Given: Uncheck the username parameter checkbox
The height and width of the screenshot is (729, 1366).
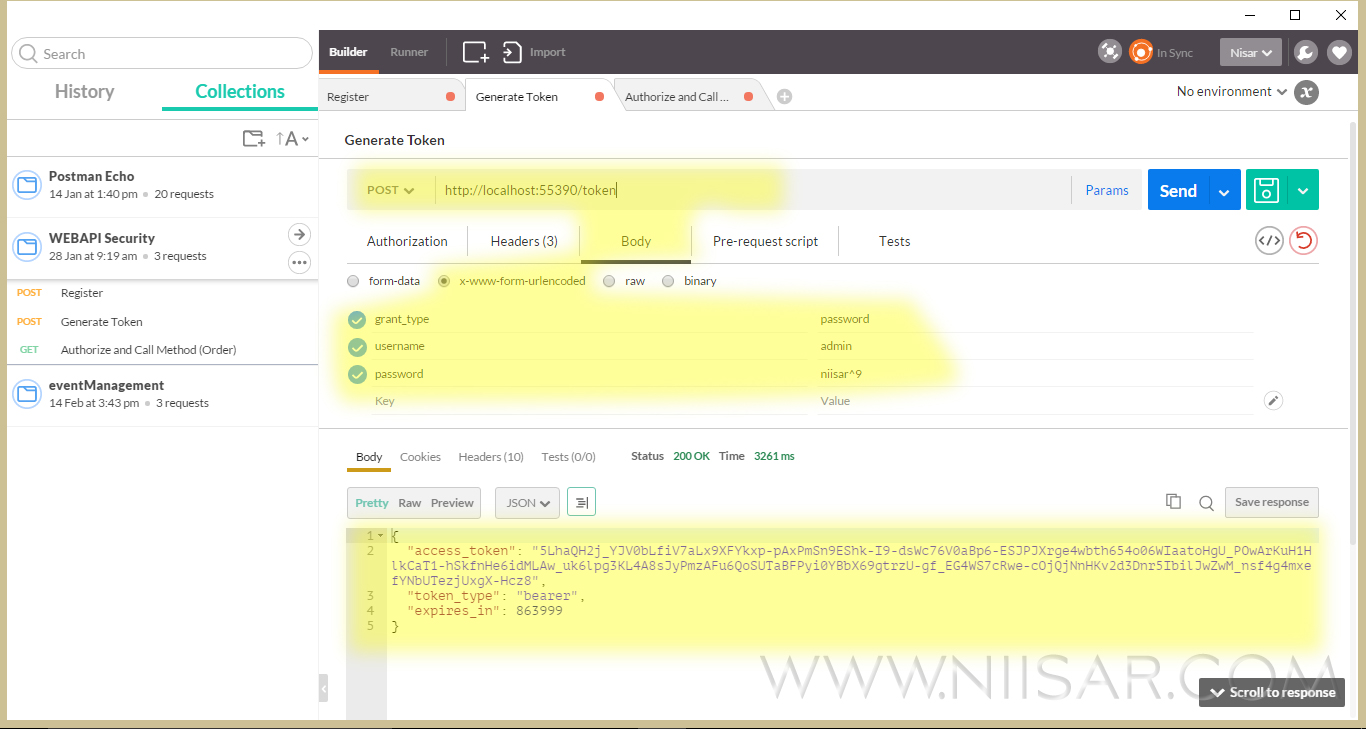Looking at the screenshot, I should (x=357, y=347).
